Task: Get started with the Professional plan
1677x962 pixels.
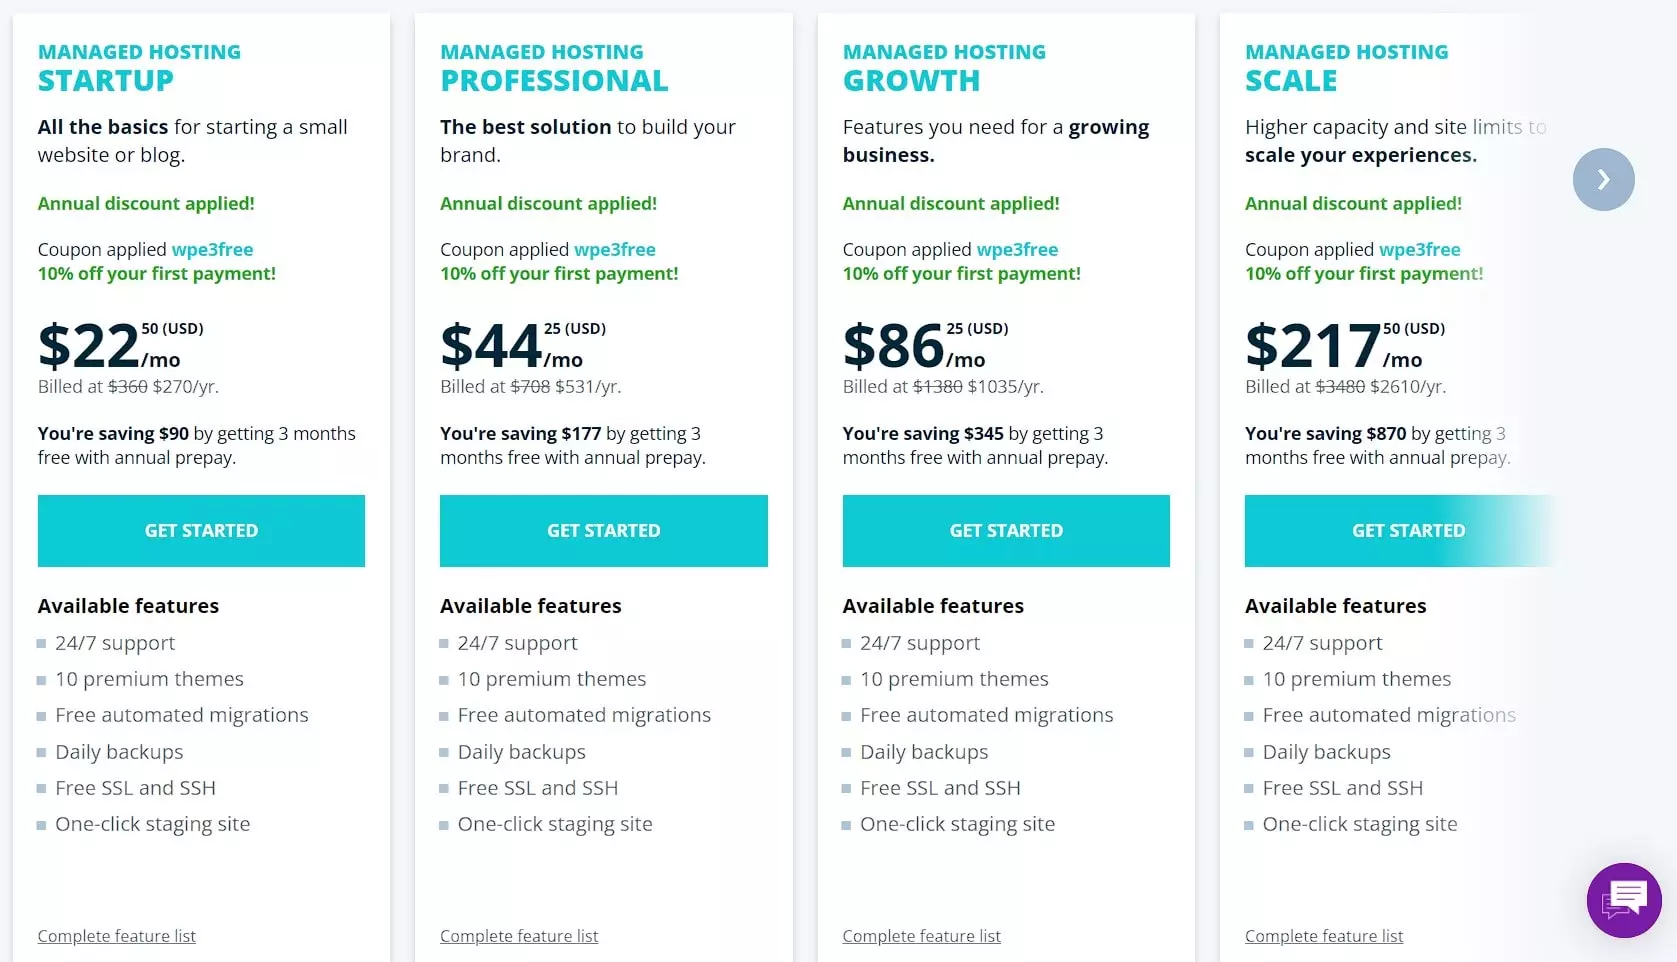Action: pos(604,531)
